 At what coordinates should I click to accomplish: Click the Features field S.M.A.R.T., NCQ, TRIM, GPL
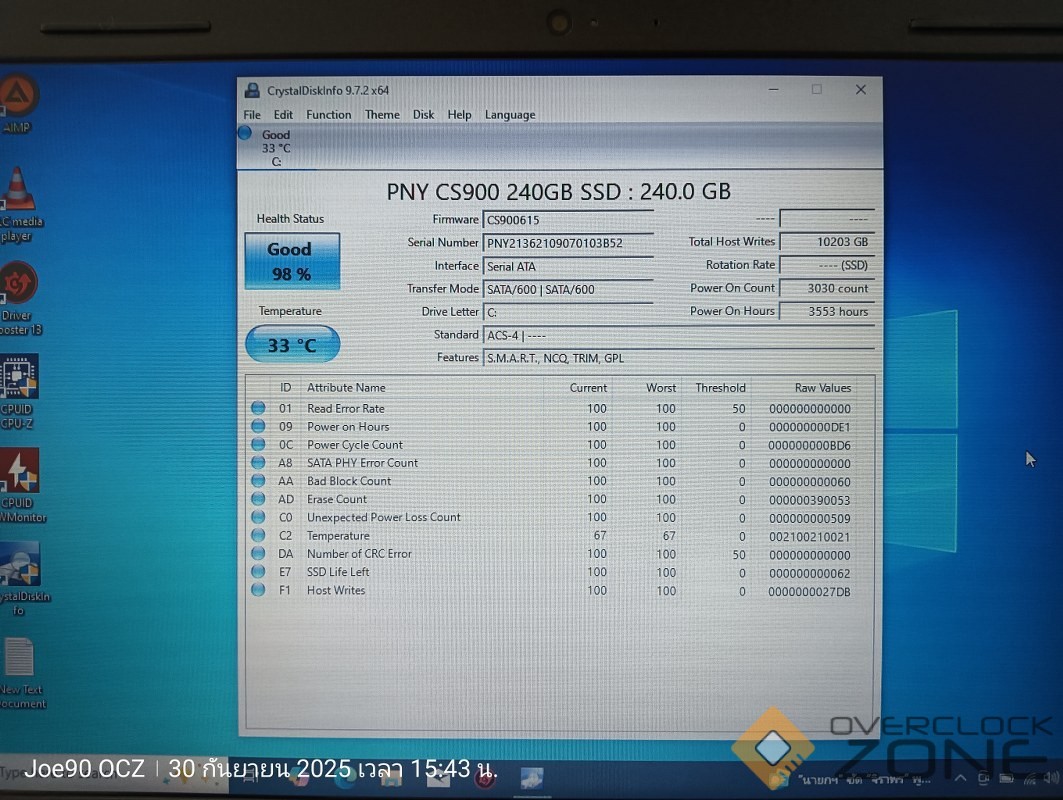pyautogui.click(x=679, y=358)
